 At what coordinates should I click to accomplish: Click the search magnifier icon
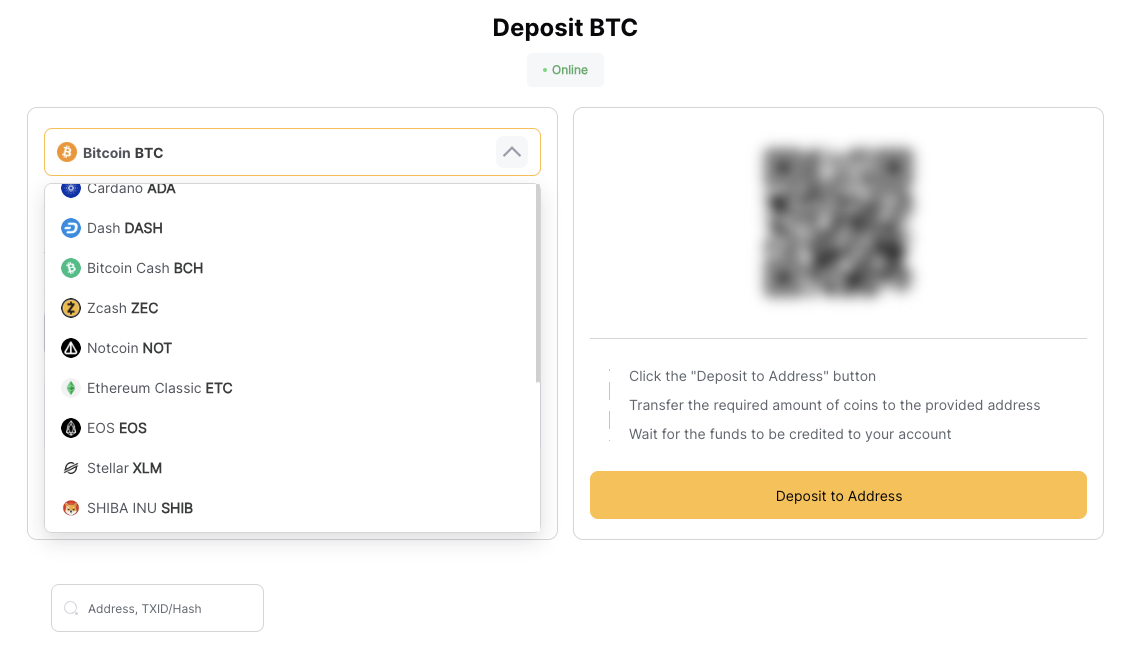click(x=70, y=607)
